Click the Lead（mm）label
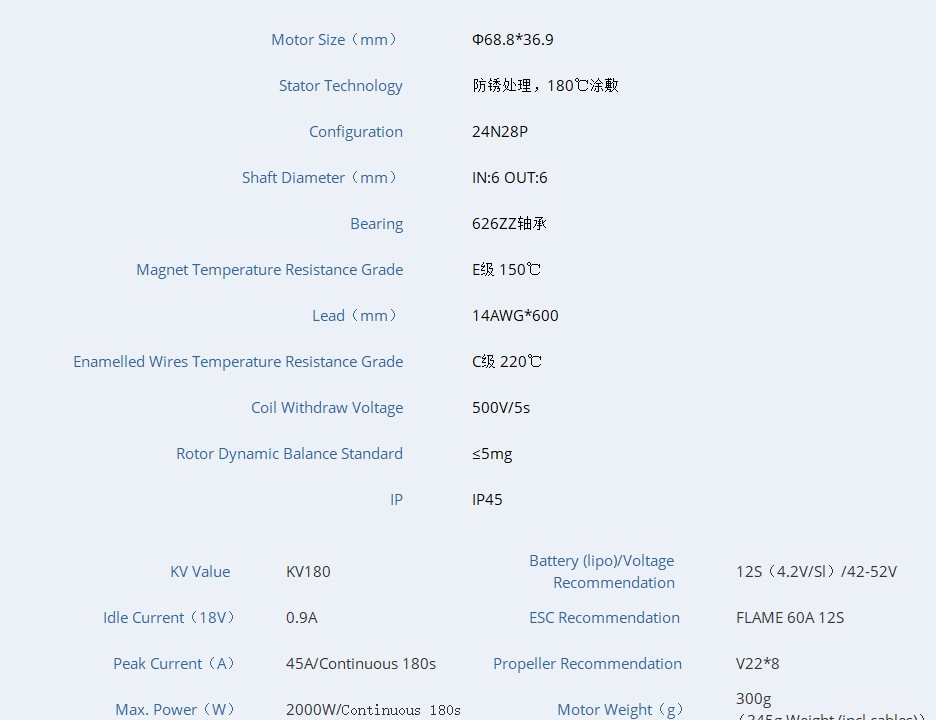Screen dimensions: 940x720 [x=355, y=315]
